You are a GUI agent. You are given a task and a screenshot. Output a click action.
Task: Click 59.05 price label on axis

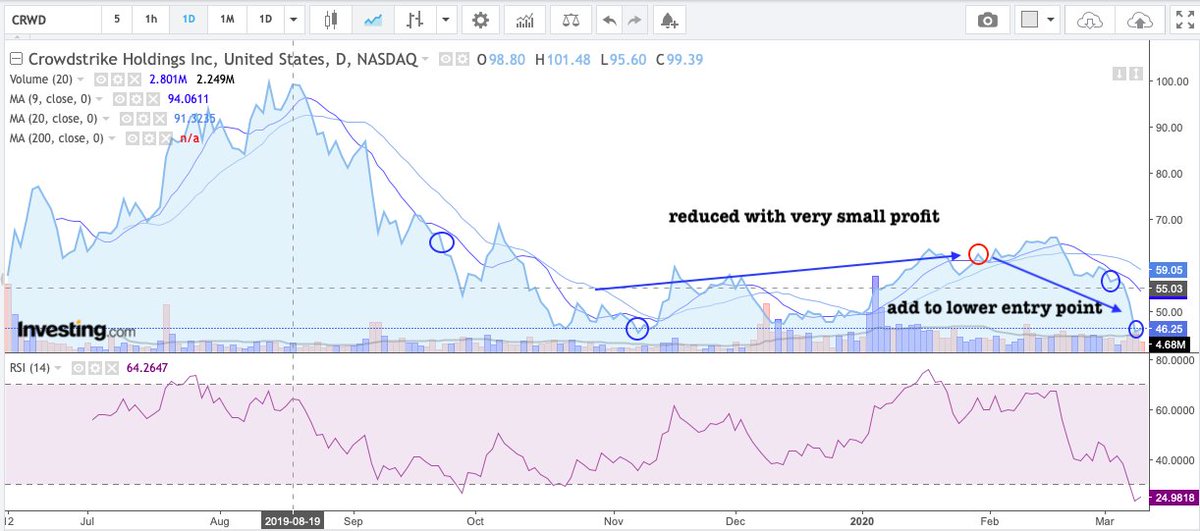coord(1169,269)
